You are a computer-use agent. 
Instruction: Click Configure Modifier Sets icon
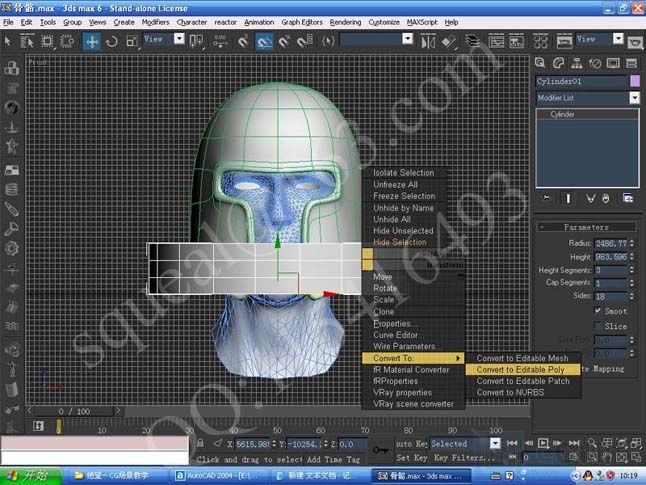coord(628,199)
